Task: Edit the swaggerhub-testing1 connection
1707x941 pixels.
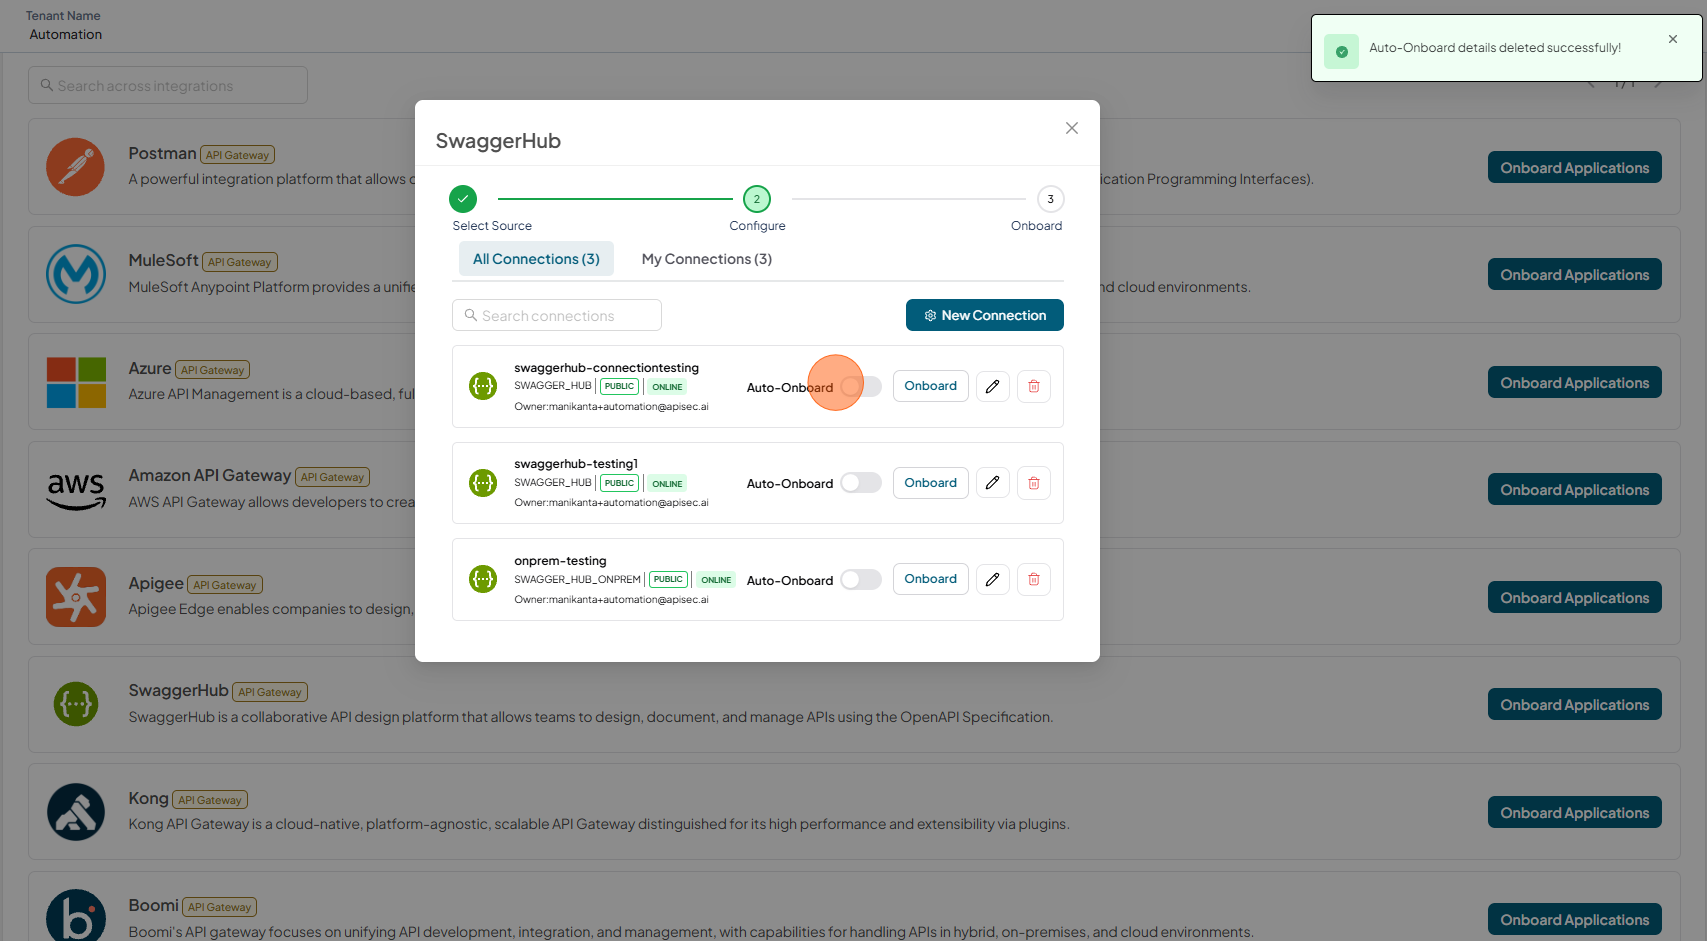Action: pos(992,483)
